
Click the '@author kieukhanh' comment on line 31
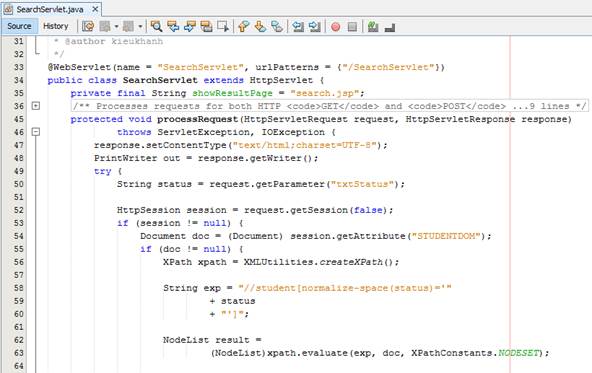click(114, 41)
